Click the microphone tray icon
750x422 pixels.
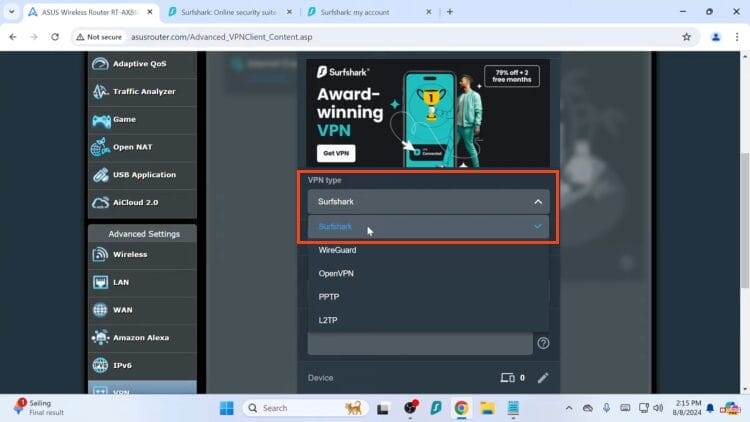coord(606,408)
